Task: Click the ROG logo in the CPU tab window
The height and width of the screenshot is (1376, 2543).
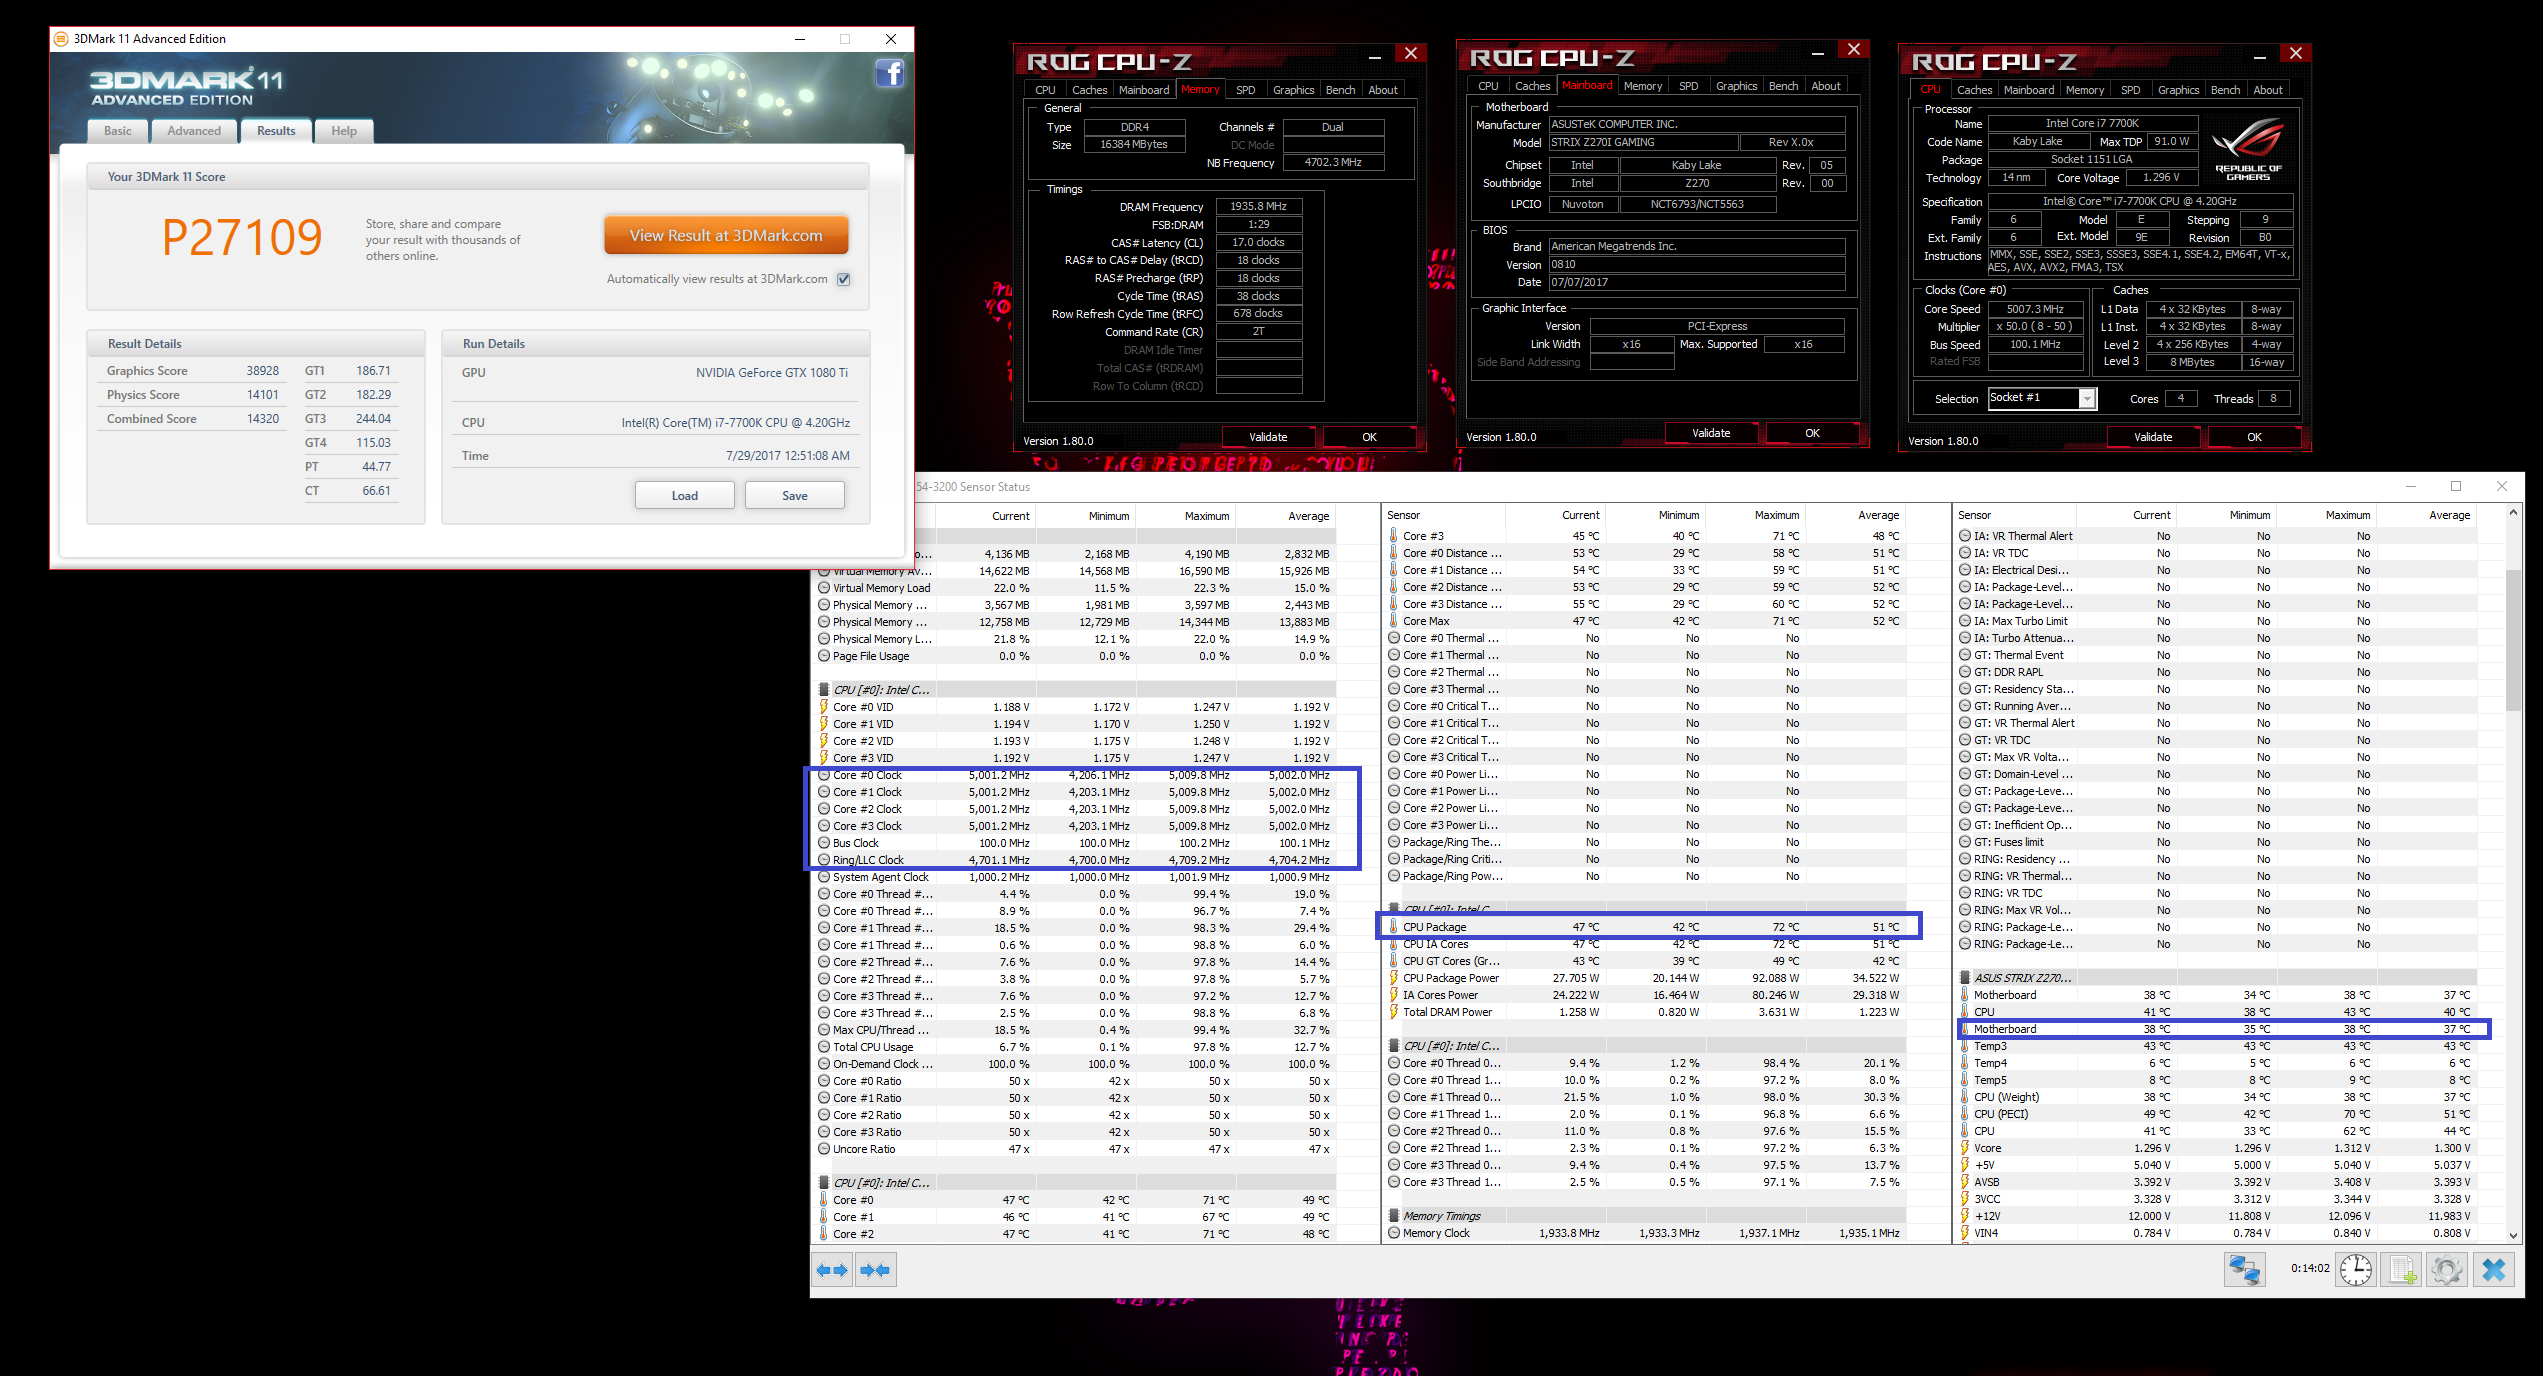Action: (x=2247, y=148)
